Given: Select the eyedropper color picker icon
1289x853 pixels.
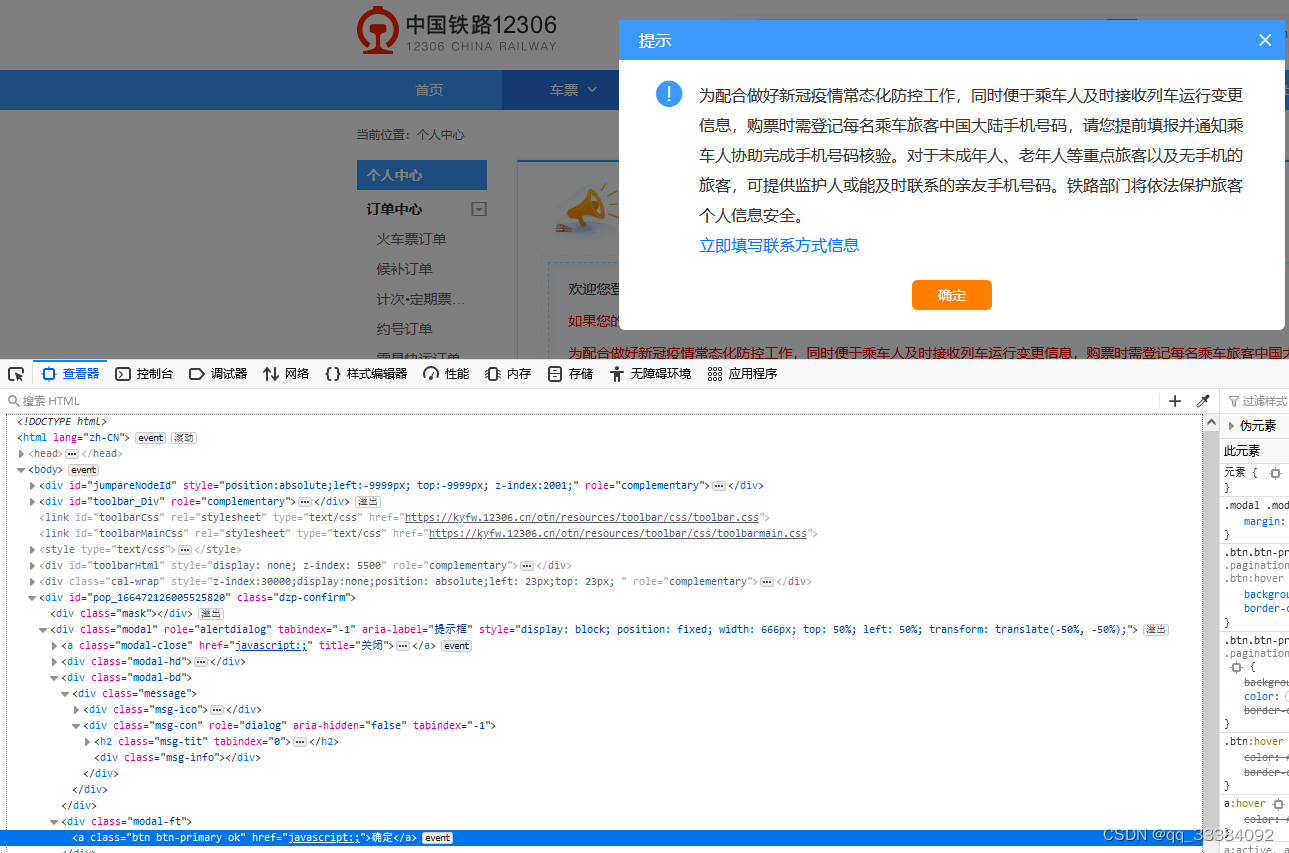Looking at the screenshot, I should tap(1203, 401).
